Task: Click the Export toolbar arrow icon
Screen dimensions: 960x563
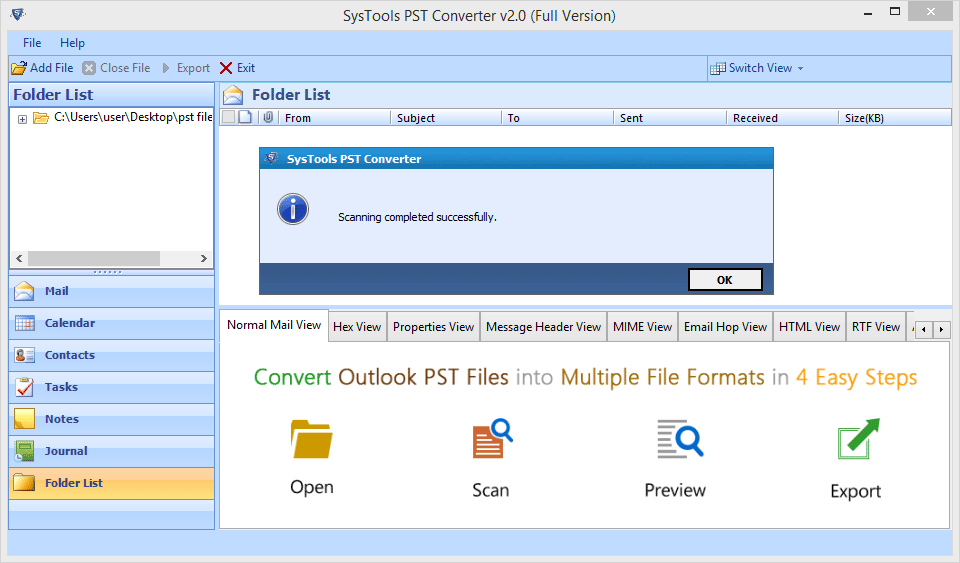Action: click(x=166, y=68)
